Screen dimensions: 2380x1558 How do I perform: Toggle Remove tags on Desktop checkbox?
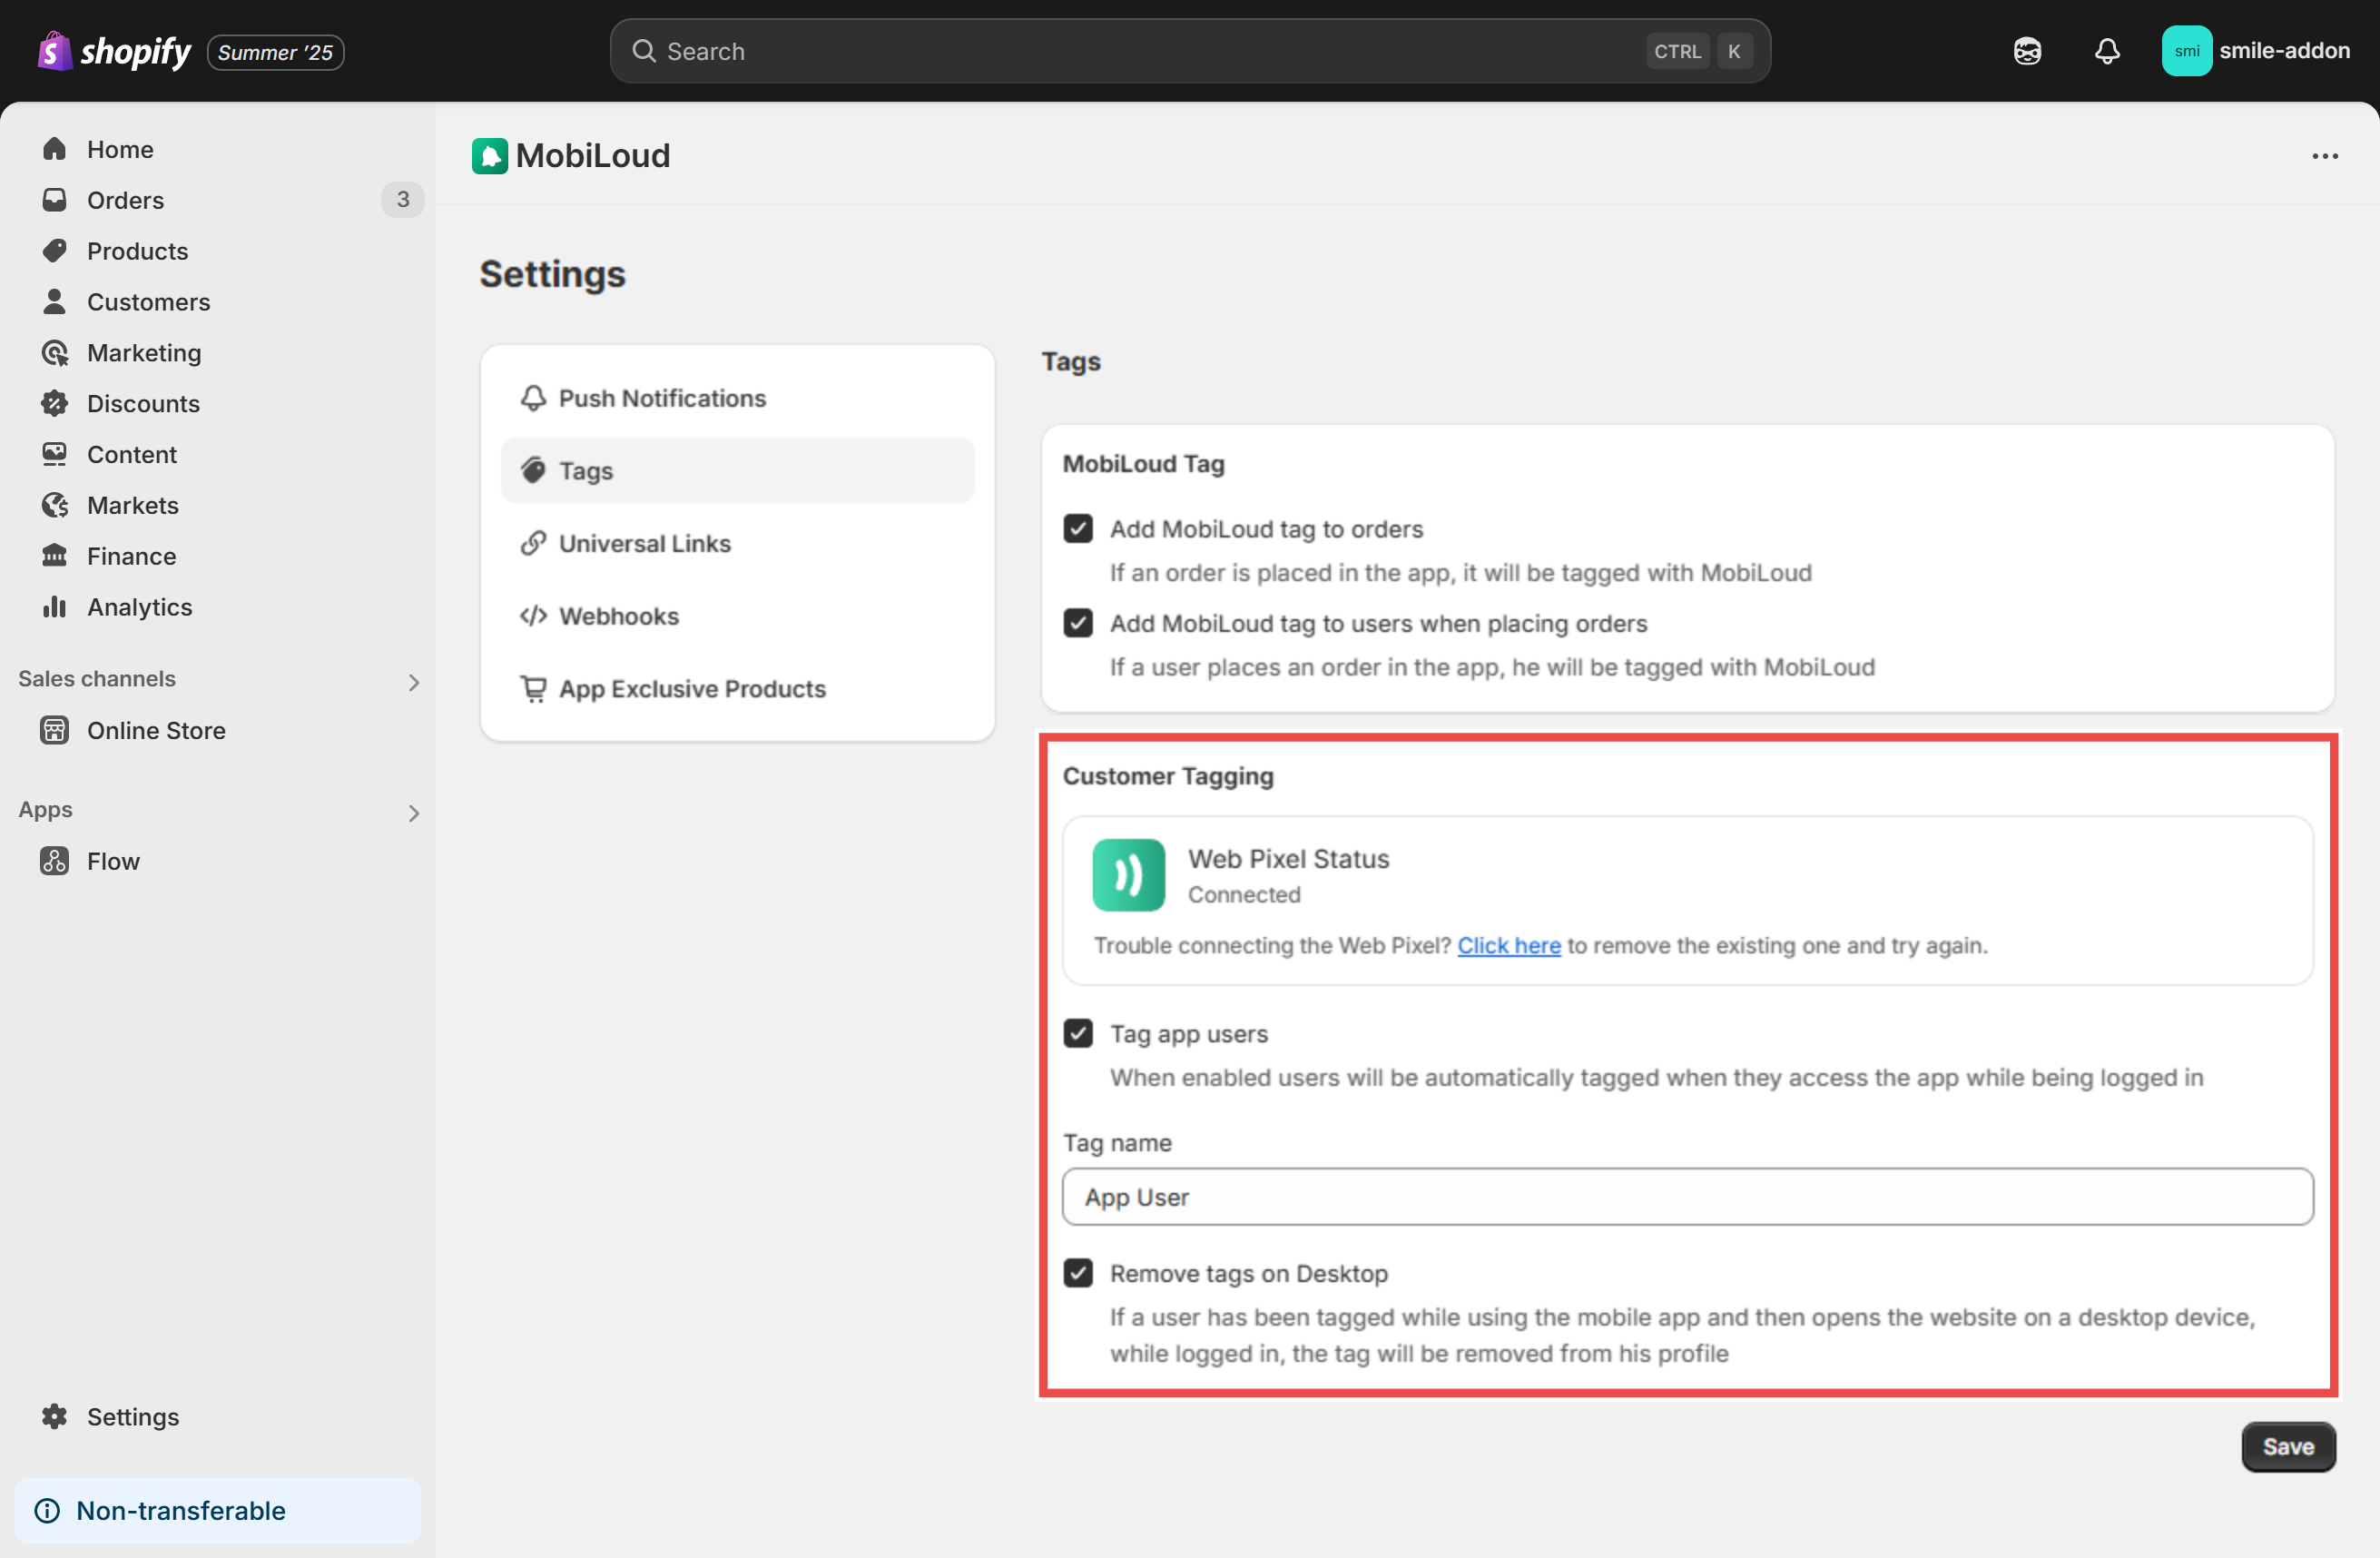pos(1078,1273)
